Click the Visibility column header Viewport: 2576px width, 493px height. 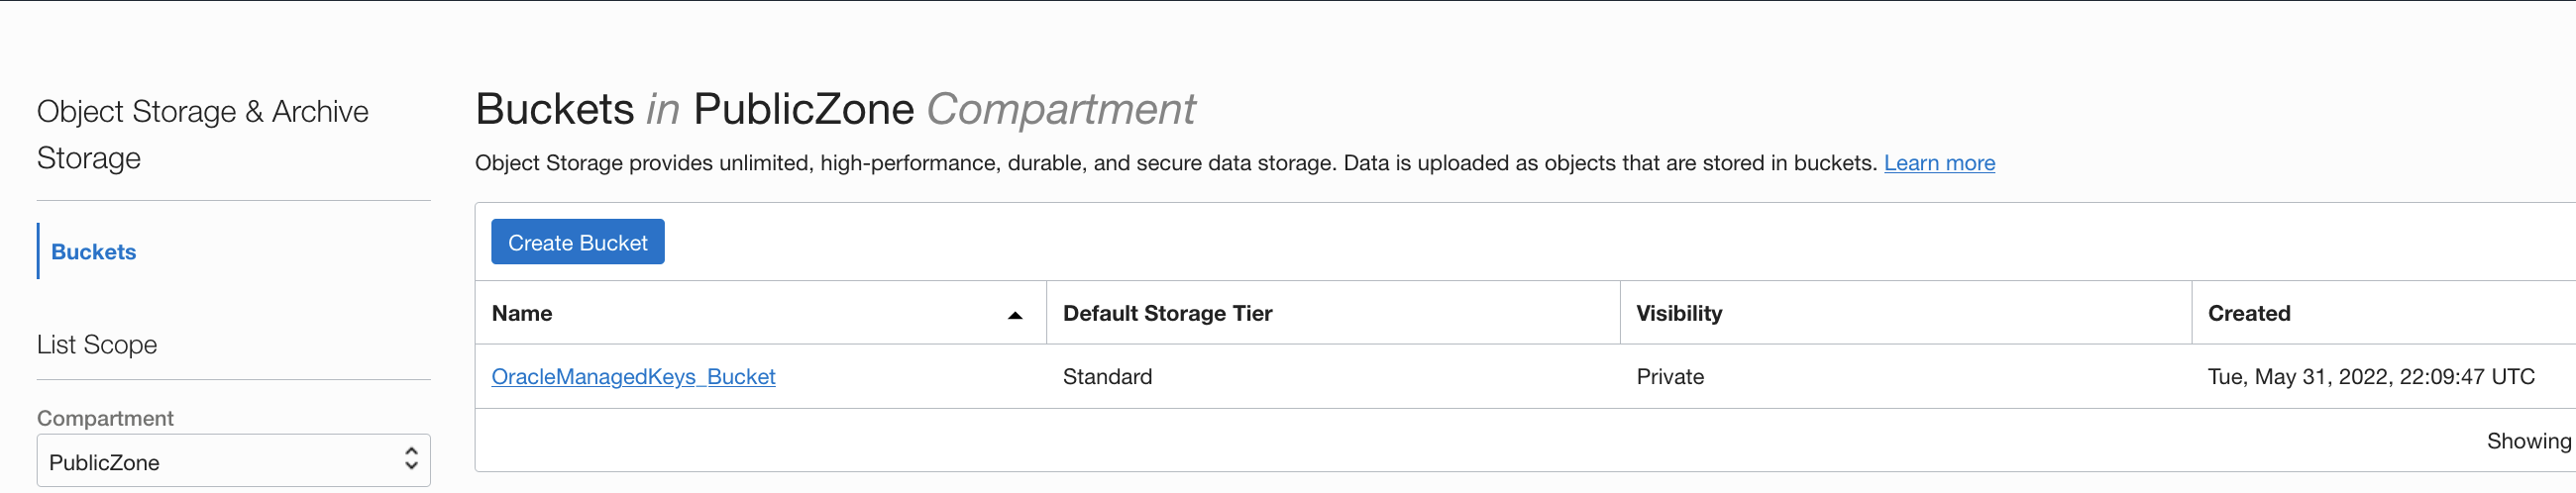[1678, 314]
